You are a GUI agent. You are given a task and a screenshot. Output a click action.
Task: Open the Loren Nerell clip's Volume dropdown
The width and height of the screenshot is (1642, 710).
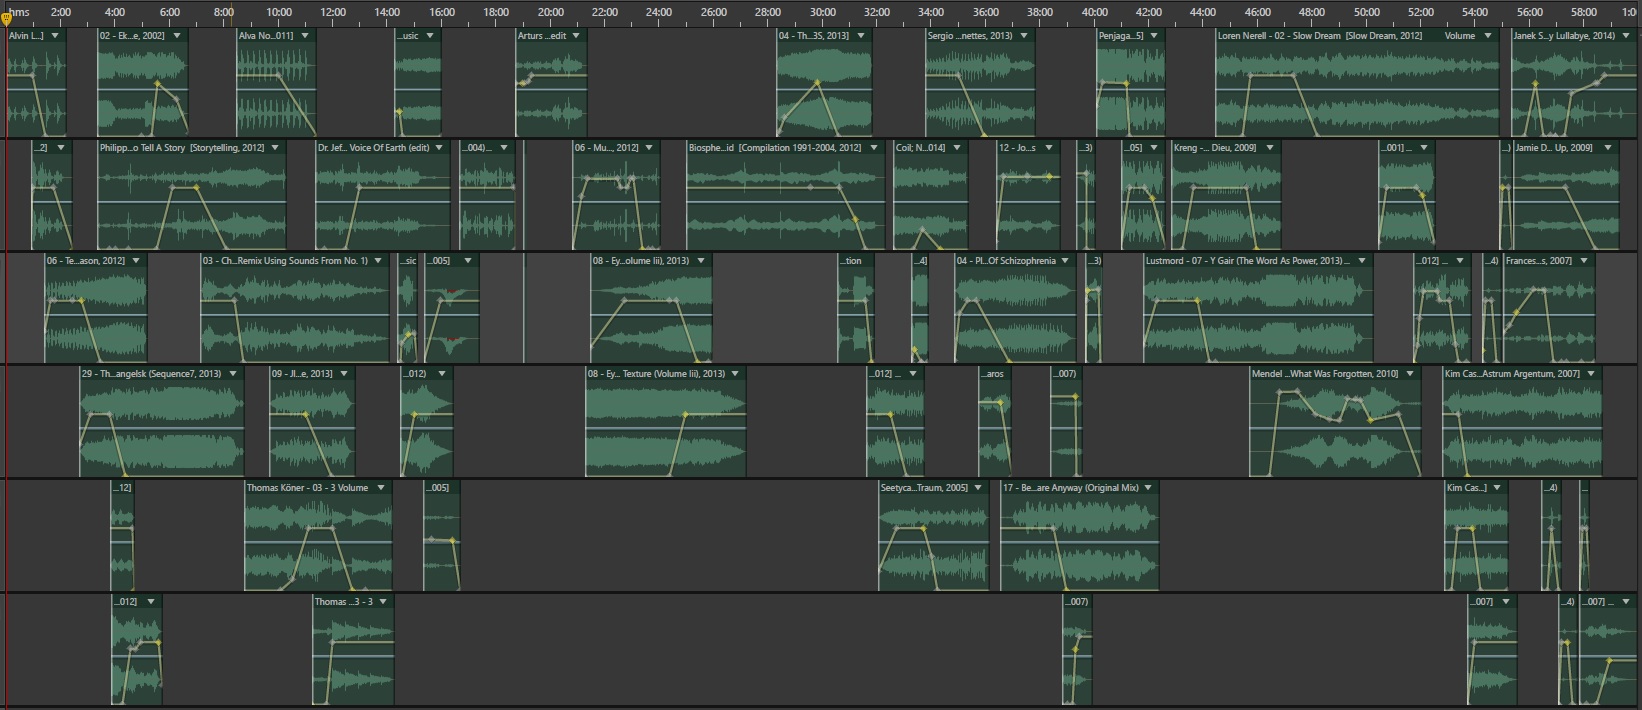1487,36
